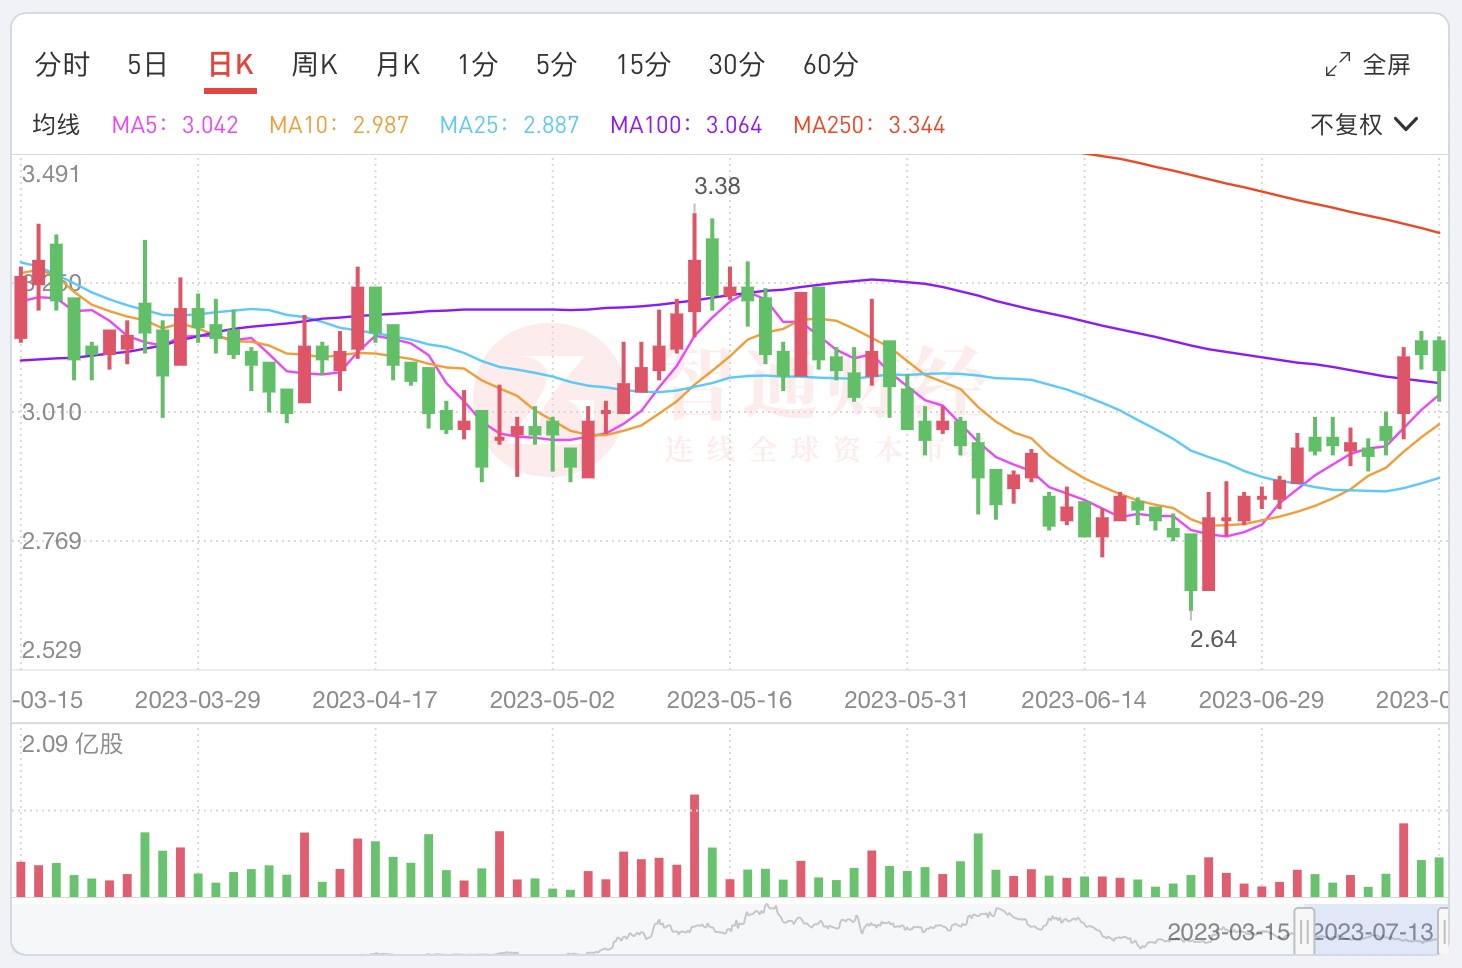
Task: Click the 2.09 亿股 volume label
Action: click(73, 744)
